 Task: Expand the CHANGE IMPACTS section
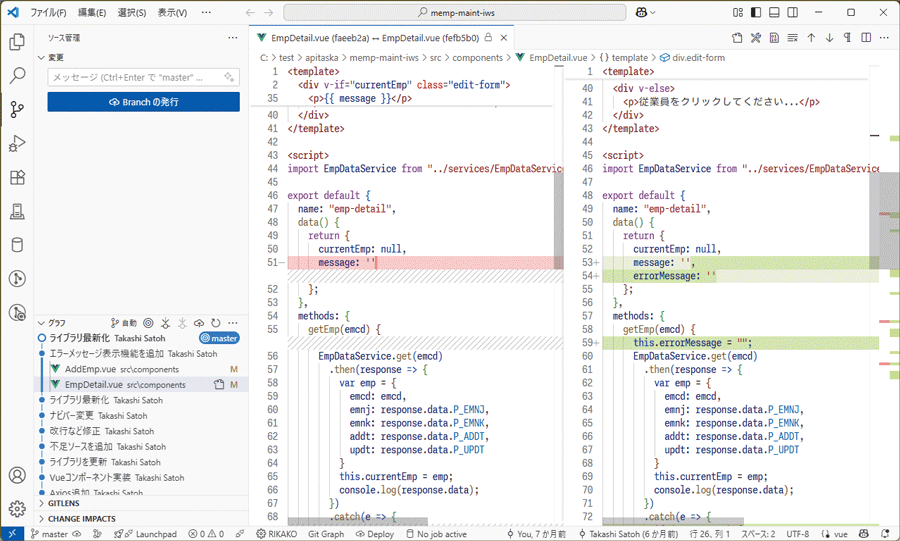click(x=81, y=519)
